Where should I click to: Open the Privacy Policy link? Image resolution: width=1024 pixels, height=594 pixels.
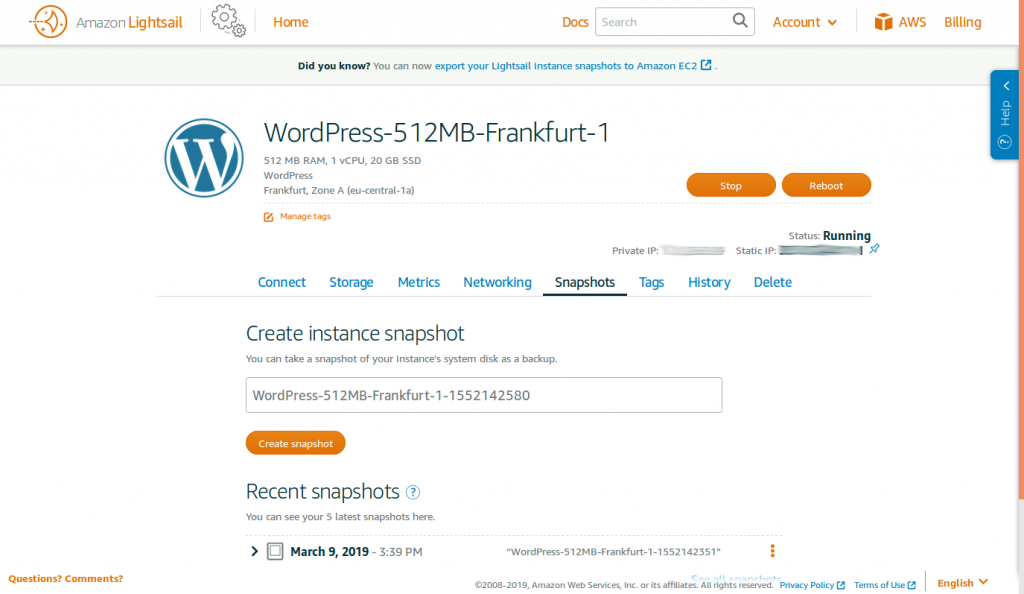coord(812,585)
